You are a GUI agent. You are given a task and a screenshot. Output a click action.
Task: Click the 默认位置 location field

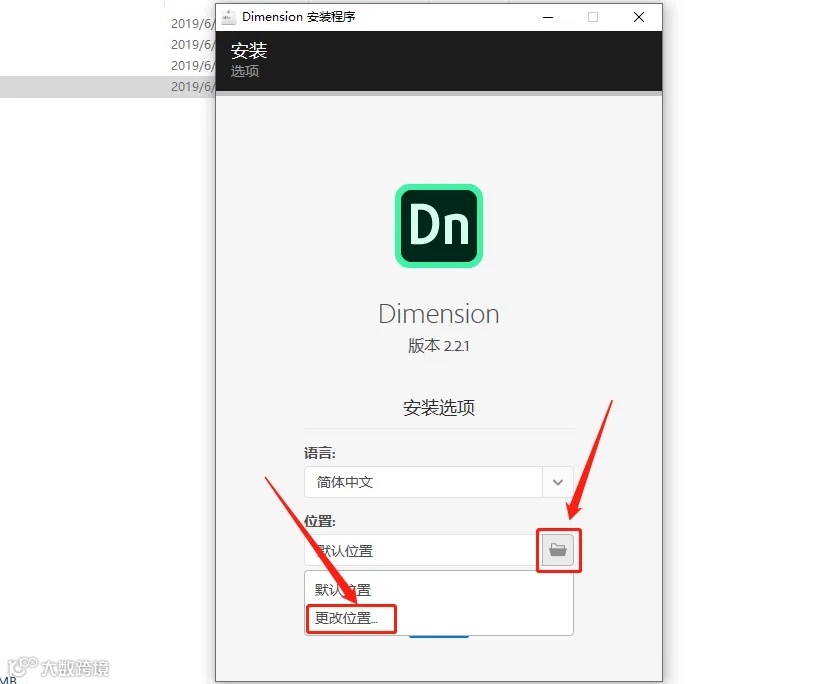pyautogui.click(x=421, y=550)
